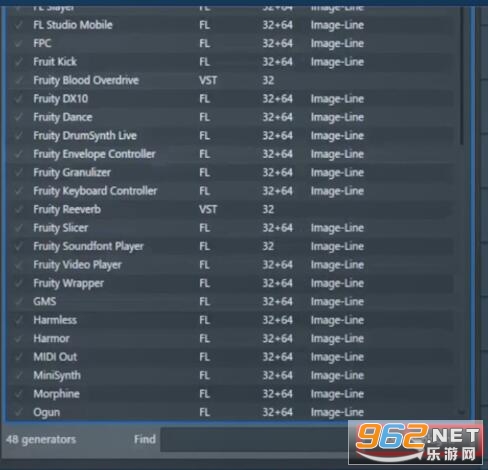Select Fruity DX10 in the list
Image resolution: width=488 pixels, height=470 pixels.
(231, 99)
